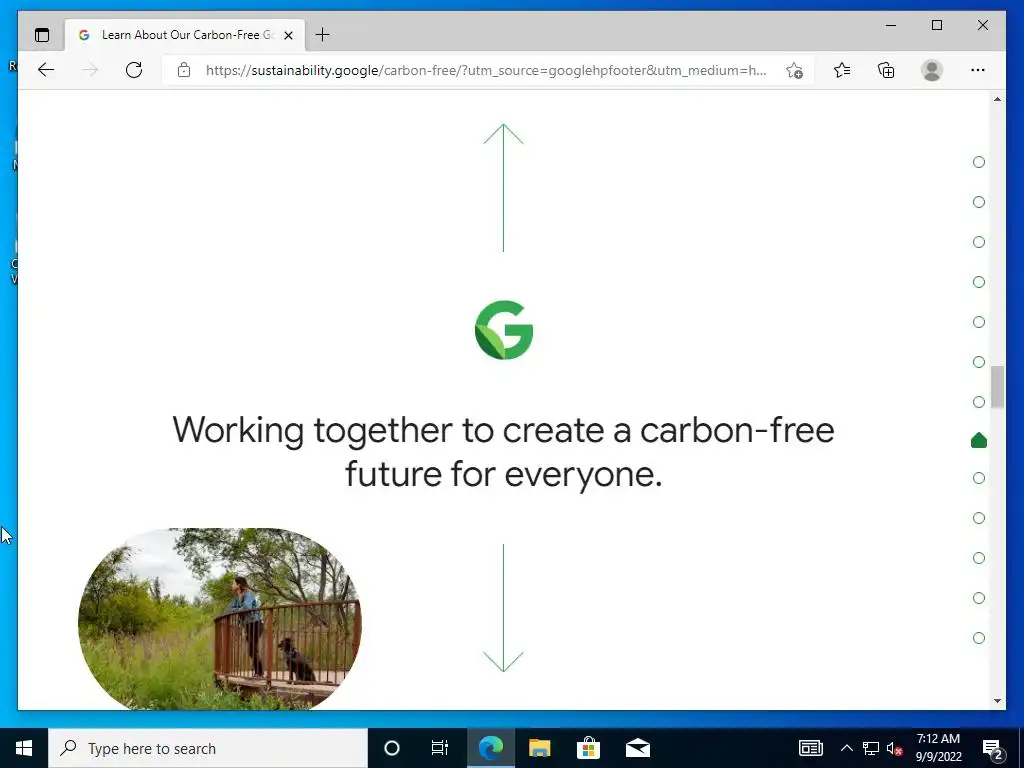Add this page to favorites

click(794, 71)
